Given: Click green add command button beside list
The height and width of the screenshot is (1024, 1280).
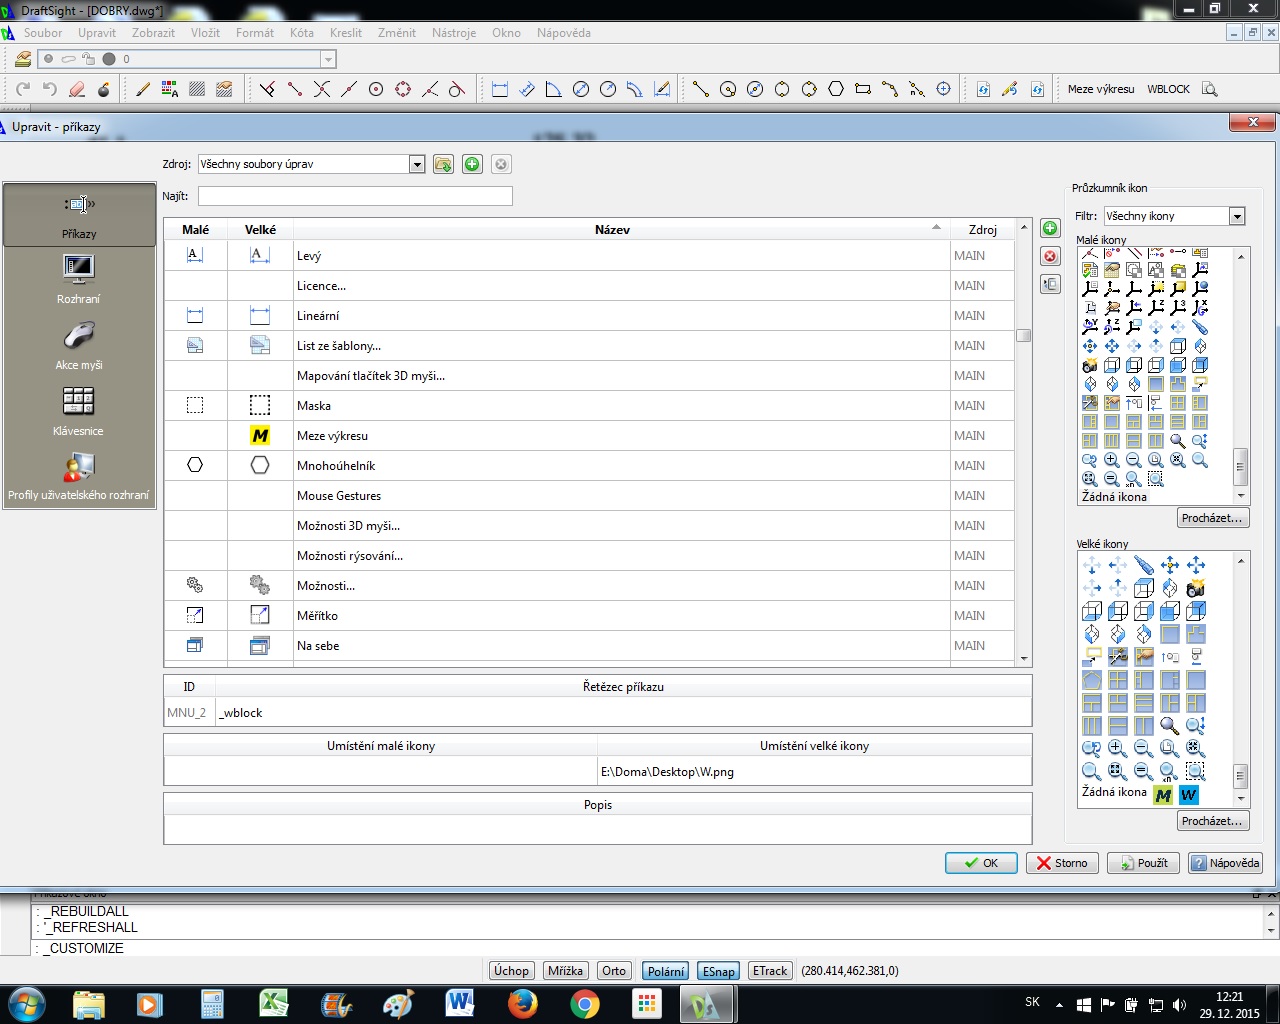Looking at the screenshot, I should click(1050, 228).
